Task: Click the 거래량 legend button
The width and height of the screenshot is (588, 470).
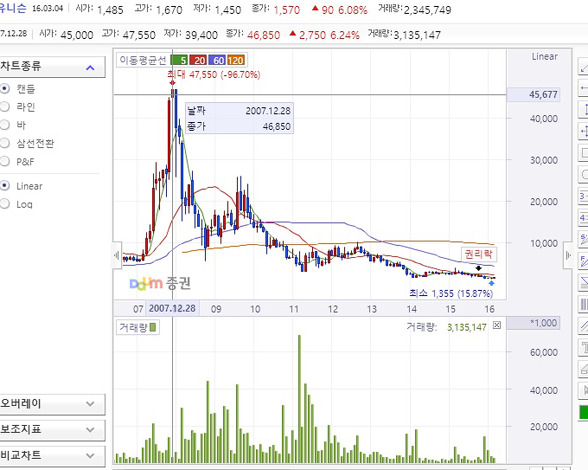Action: click(138, 327)
